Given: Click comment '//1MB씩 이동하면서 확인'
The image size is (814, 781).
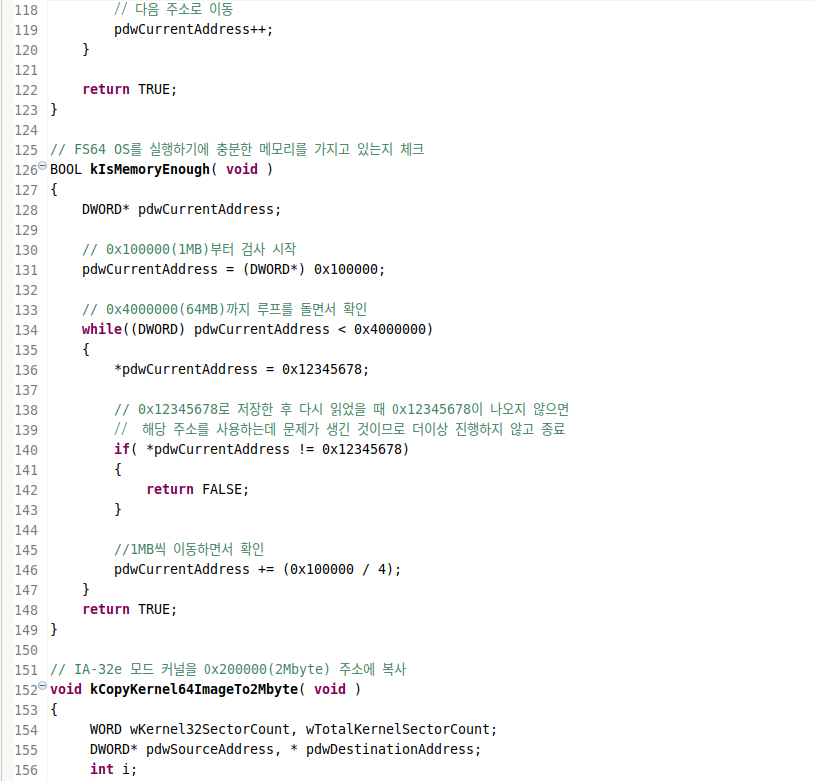Looking at the screenshot, I should click(x=189, y=550).
